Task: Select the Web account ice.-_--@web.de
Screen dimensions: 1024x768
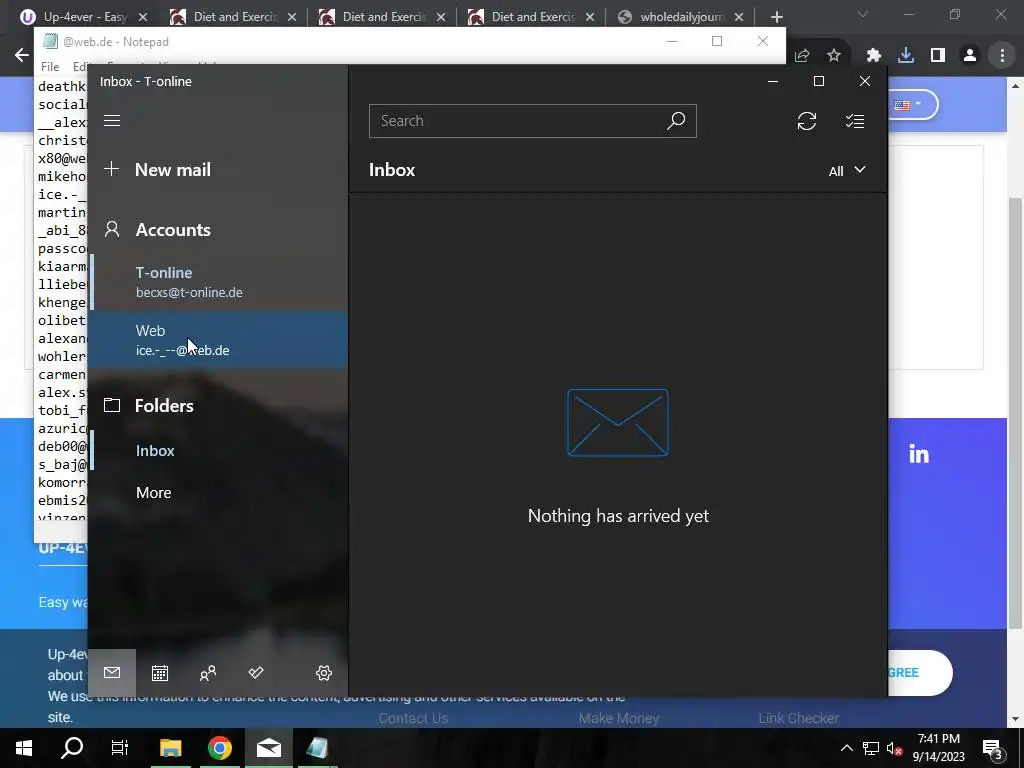Action: click(217, 340)
